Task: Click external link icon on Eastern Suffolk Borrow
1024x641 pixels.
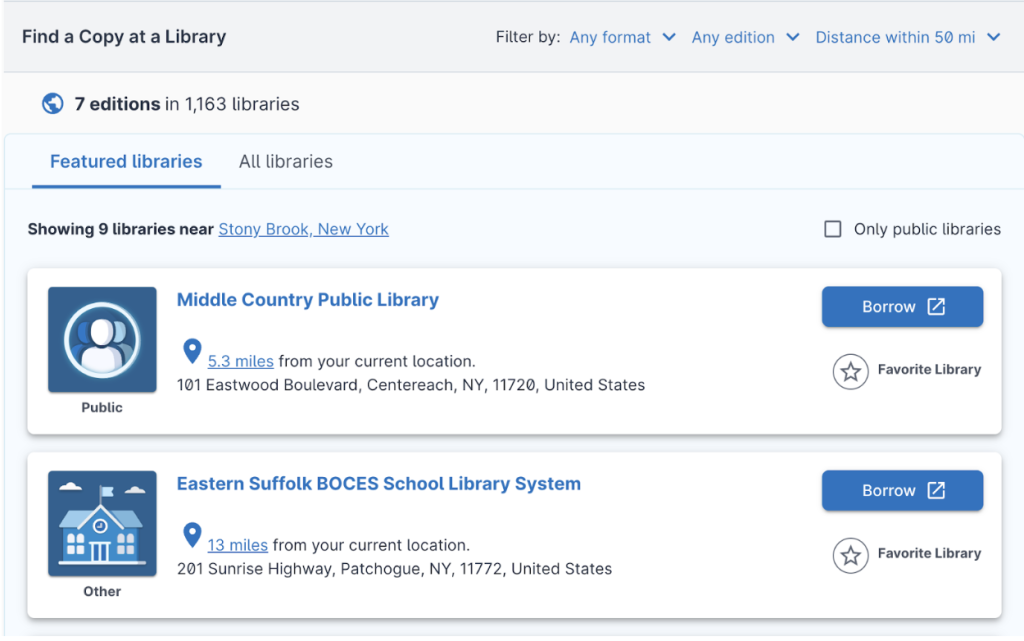Action: pos(936,491)
